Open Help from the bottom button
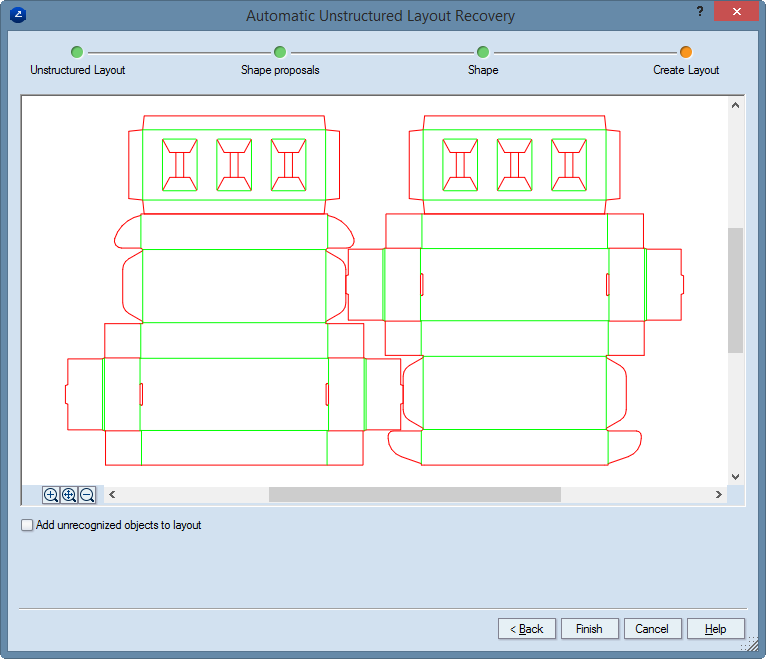 tap(715, 629)
